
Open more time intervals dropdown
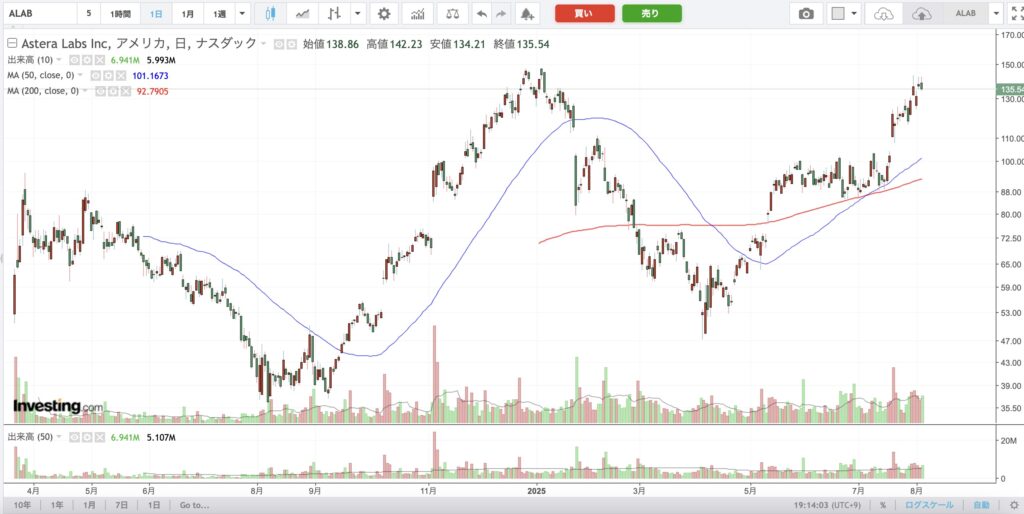coord(243,13)
